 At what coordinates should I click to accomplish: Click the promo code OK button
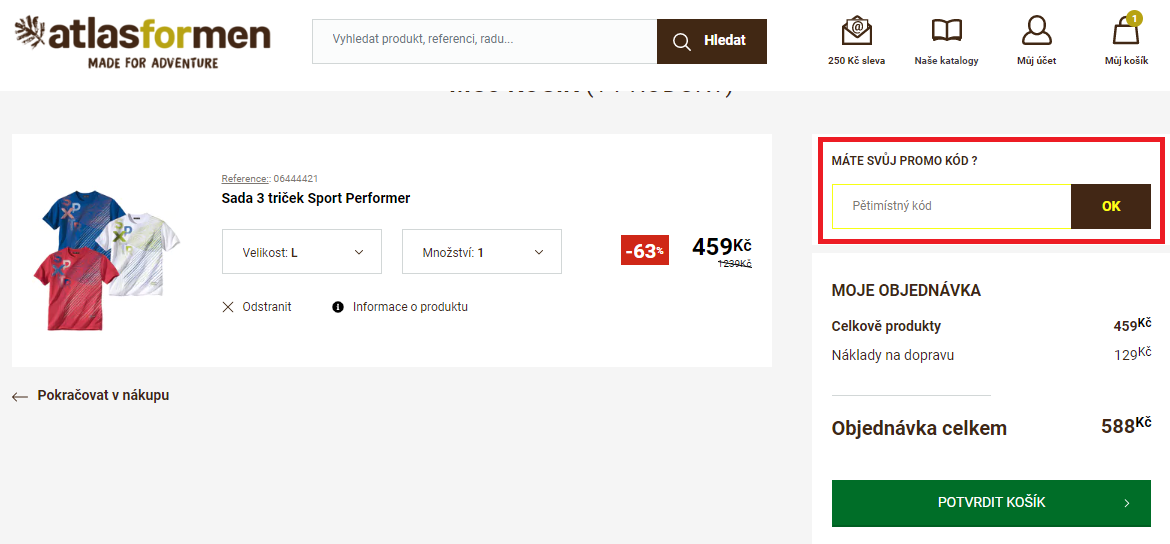(1110, 206)
